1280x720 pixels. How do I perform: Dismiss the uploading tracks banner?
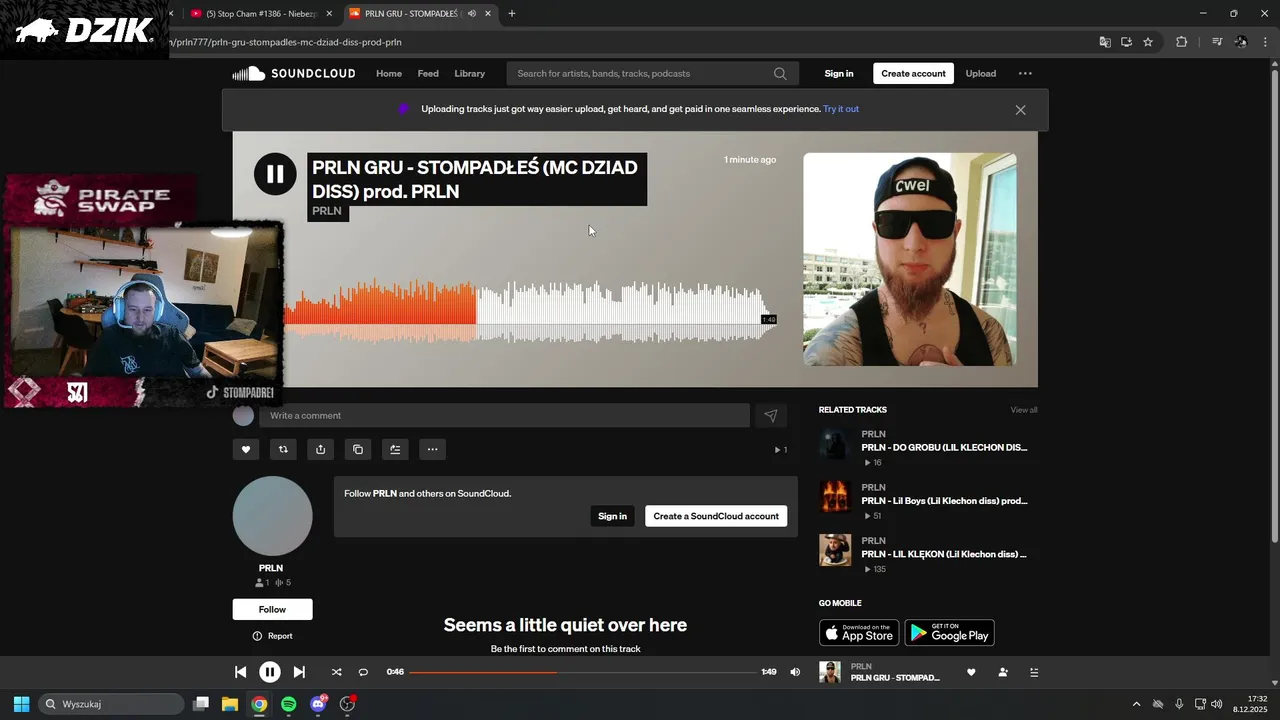[1020, 110]
